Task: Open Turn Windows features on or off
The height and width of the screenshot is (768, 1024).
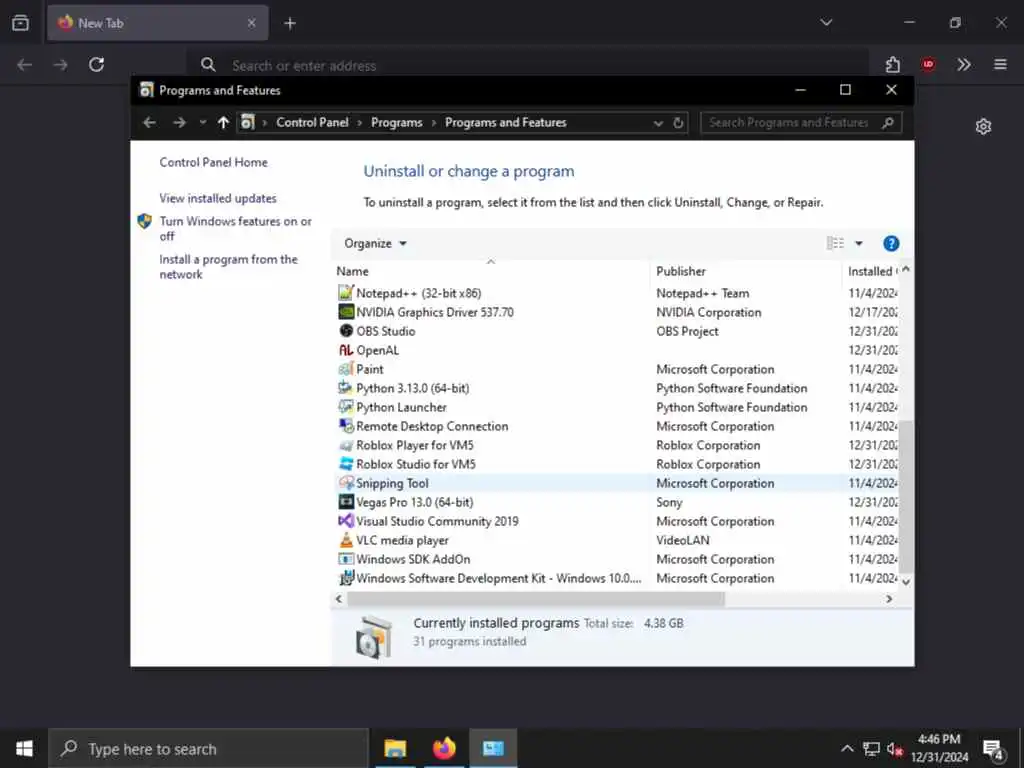Action: 235,228
